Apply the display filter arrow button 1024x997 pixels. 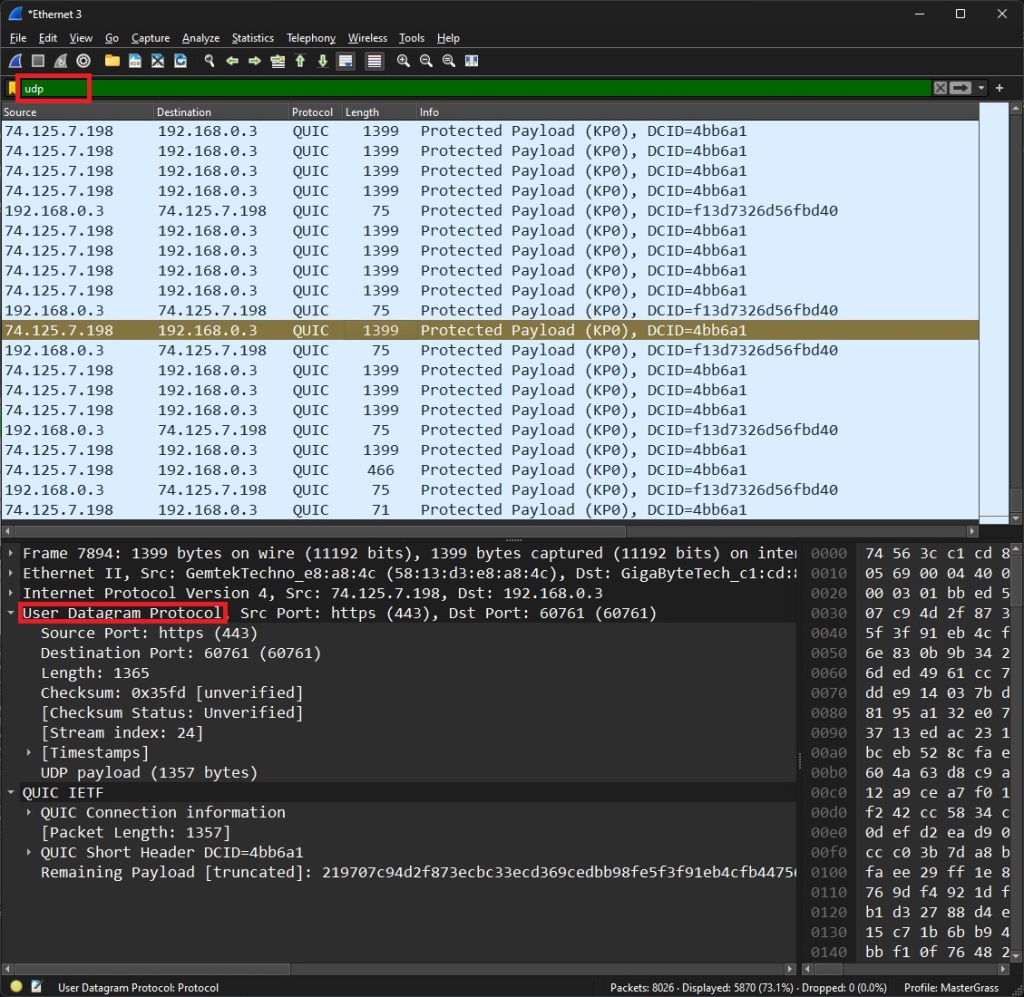tap(960, 88)
